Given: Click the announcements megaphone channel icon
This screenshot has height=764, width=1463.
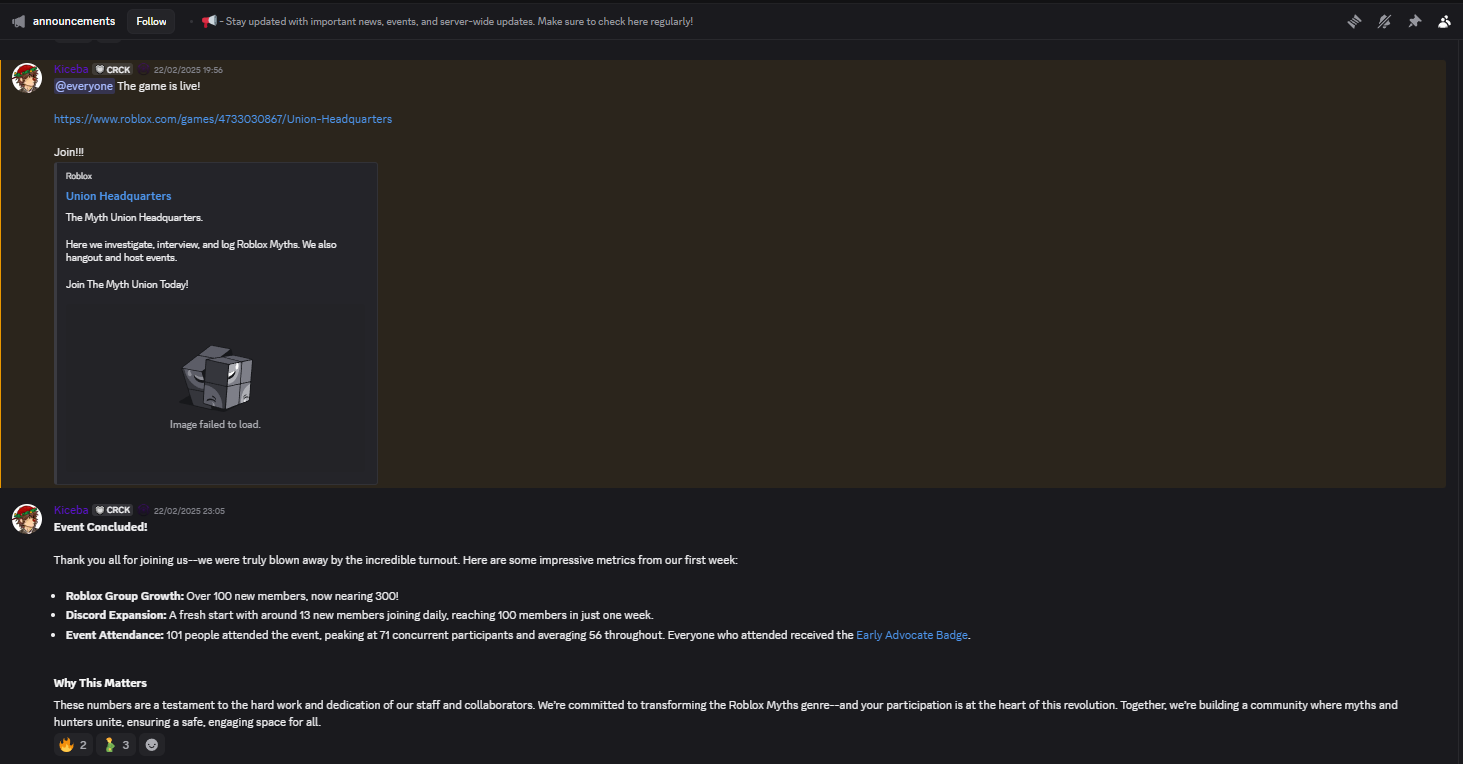Looking at the screenshot, I should (18, 21).
